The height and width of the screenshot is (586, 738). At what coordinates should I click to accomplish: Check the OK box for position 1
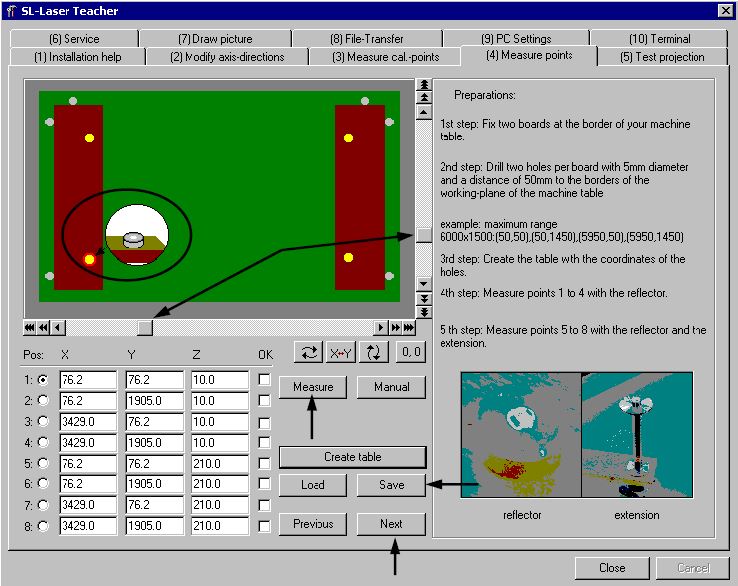pyautogui.click(x=264, y=380)
